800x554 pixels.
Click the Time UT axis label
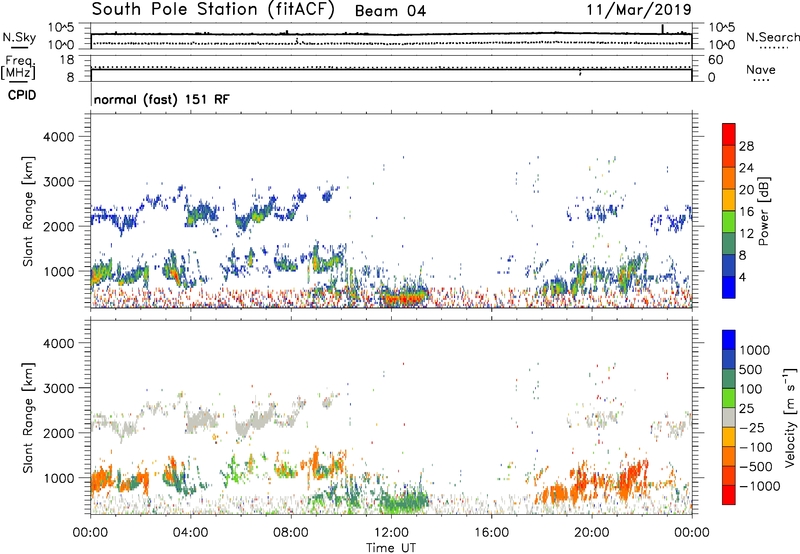click(x=391, y=548)
